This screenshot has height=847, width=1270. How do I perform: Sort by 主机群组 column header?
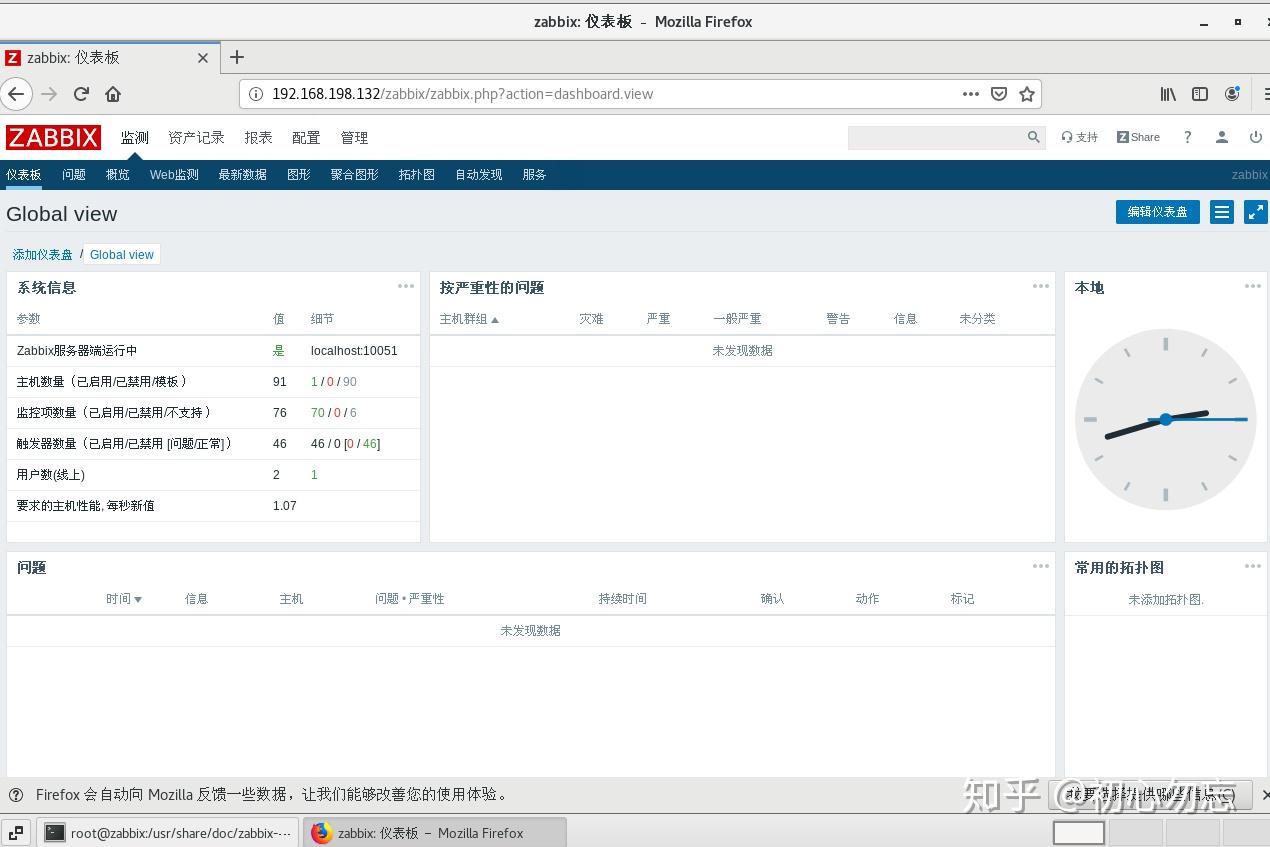click(469, 319)
